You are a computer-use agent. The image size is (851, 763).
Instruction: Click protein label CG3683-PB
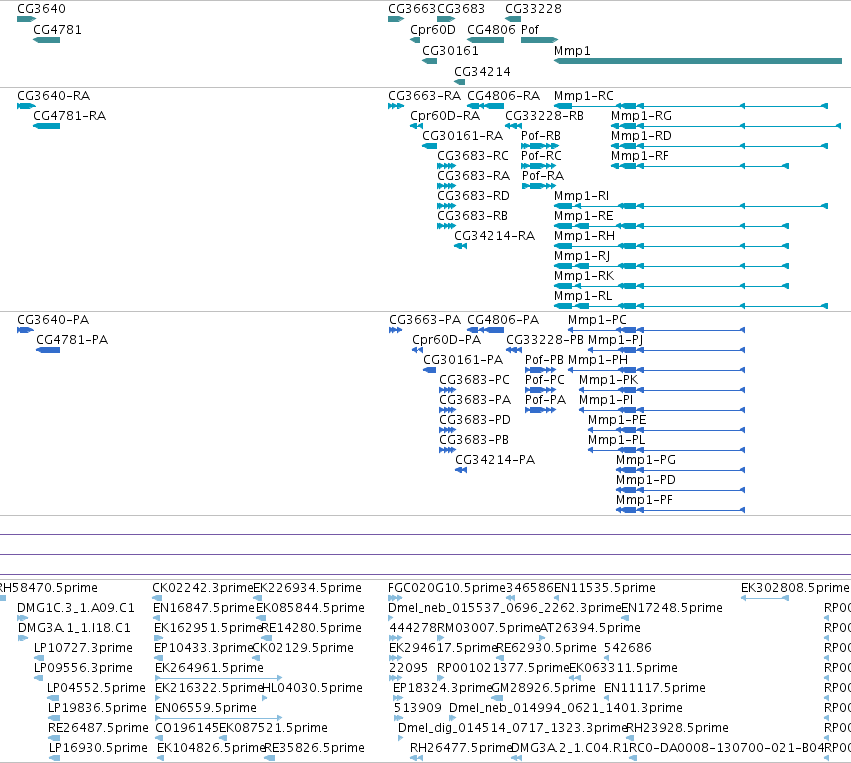pos(474,440)
